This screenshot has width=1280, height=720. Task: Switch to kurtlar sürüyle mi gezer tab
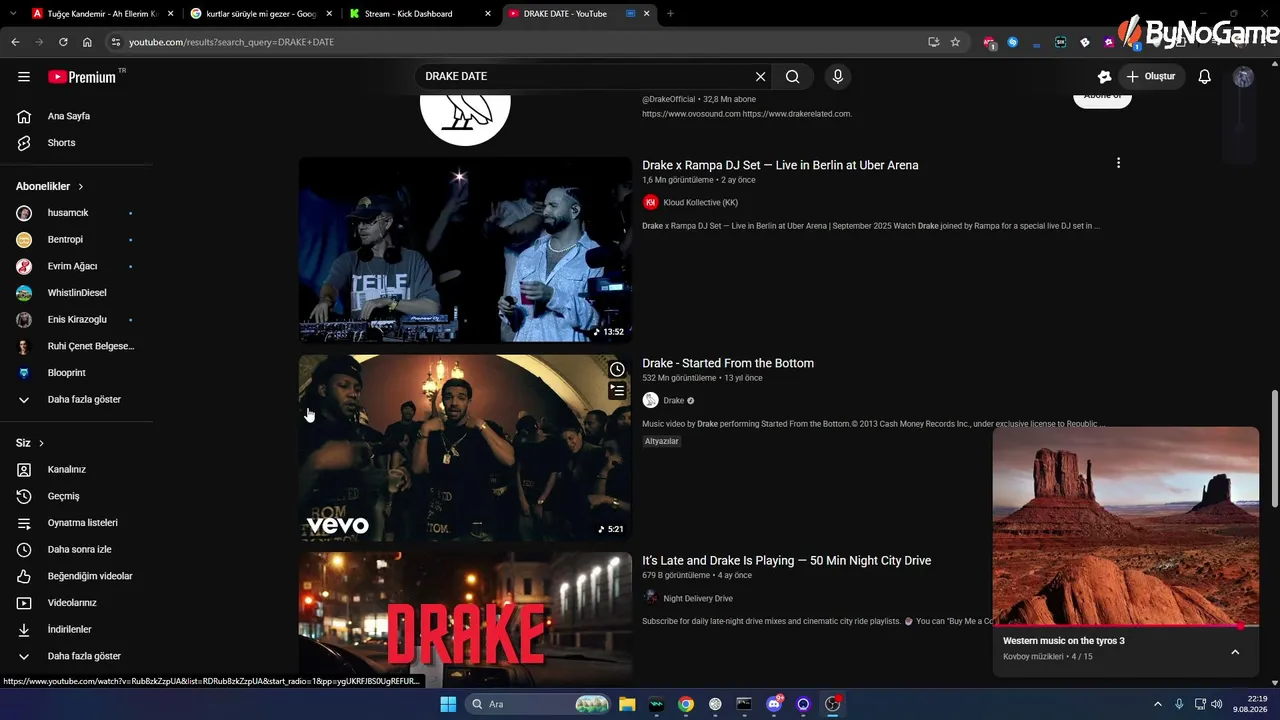point(261,14)
